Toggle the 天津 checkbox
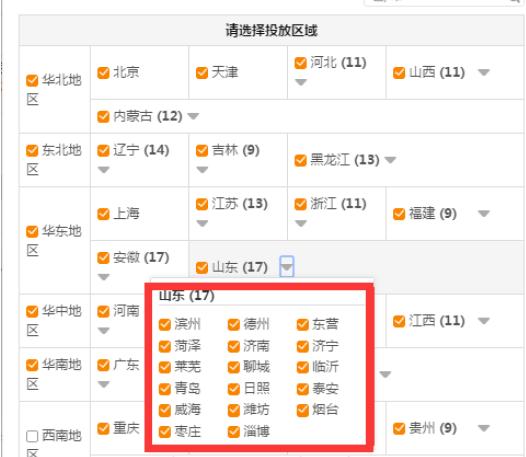The width and height of the screenshot is (526, 457). tap(202, 73)
